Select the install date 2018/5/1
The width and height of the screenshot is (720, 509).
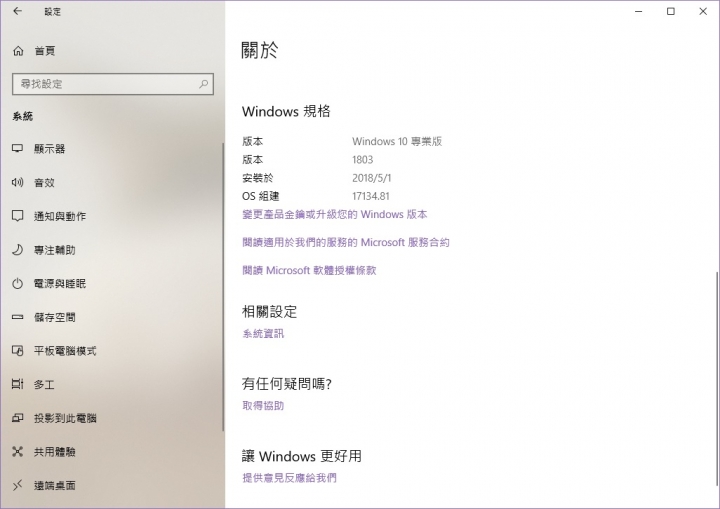371,178
